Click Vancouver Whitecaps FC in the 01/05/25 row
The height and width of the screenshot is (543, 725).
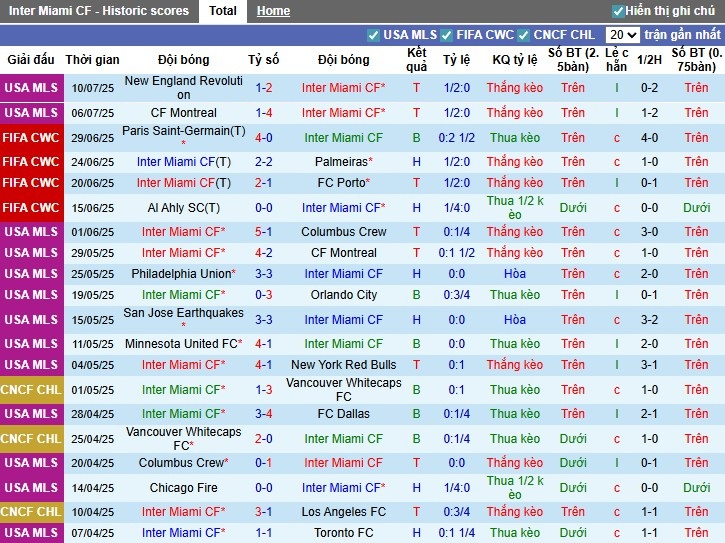(344, 389)
